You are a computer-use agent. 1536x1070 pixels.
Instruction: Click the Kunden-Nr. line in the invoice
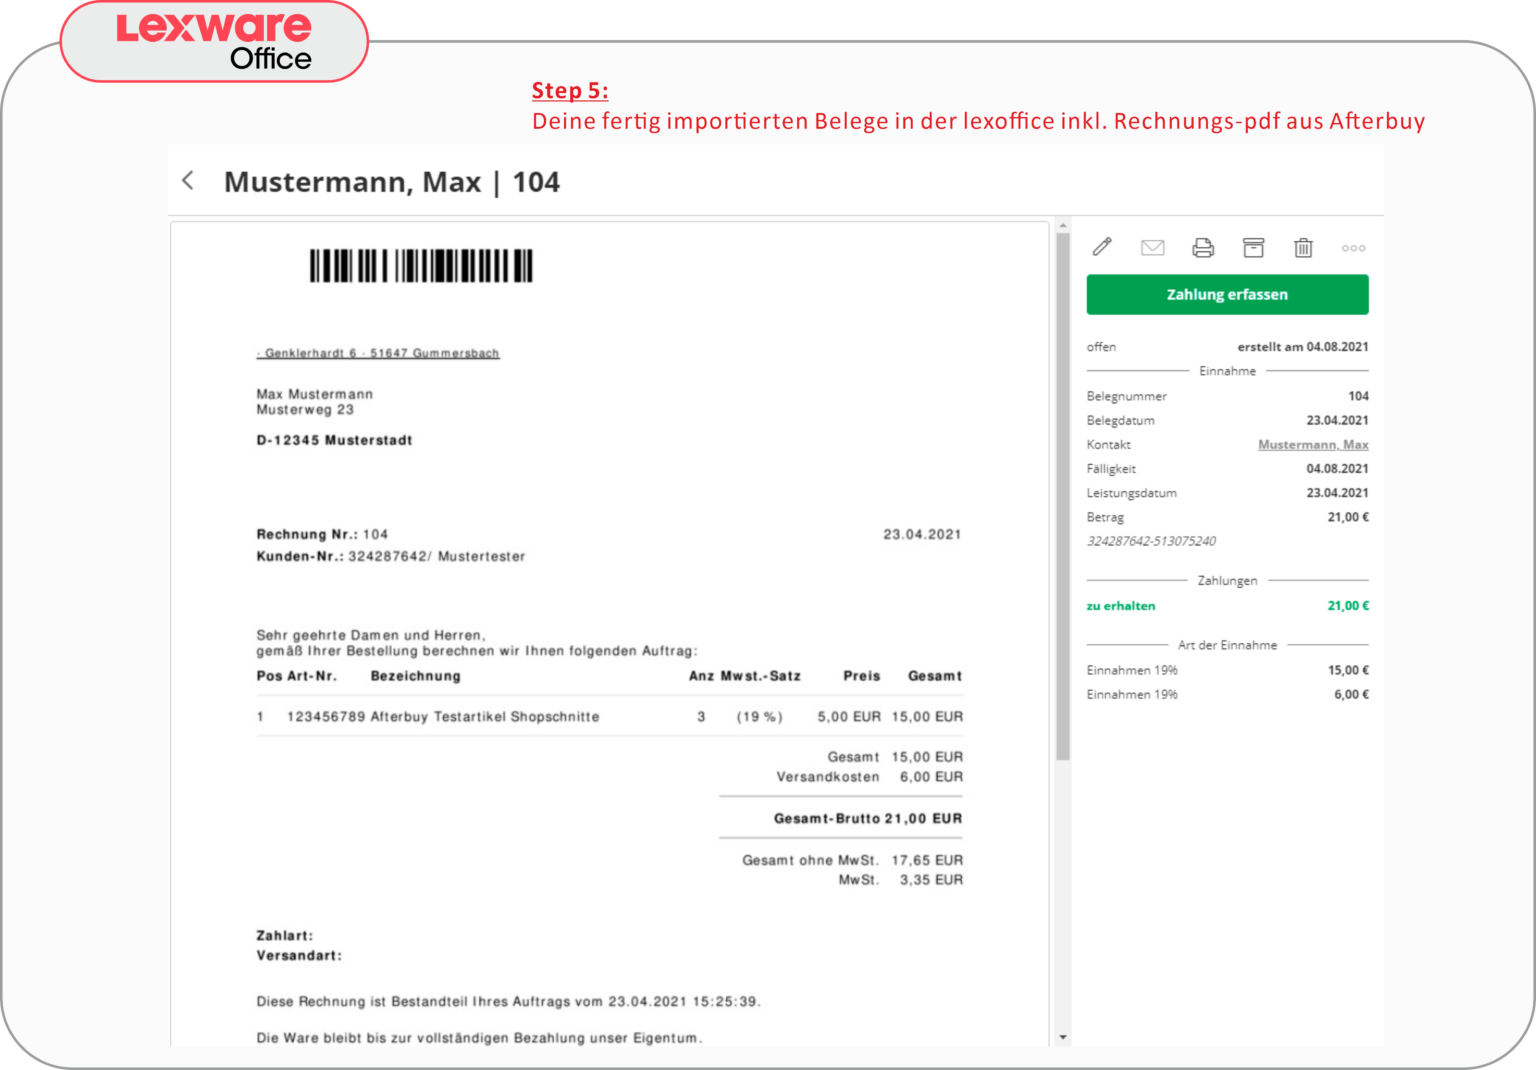(390, 557)
